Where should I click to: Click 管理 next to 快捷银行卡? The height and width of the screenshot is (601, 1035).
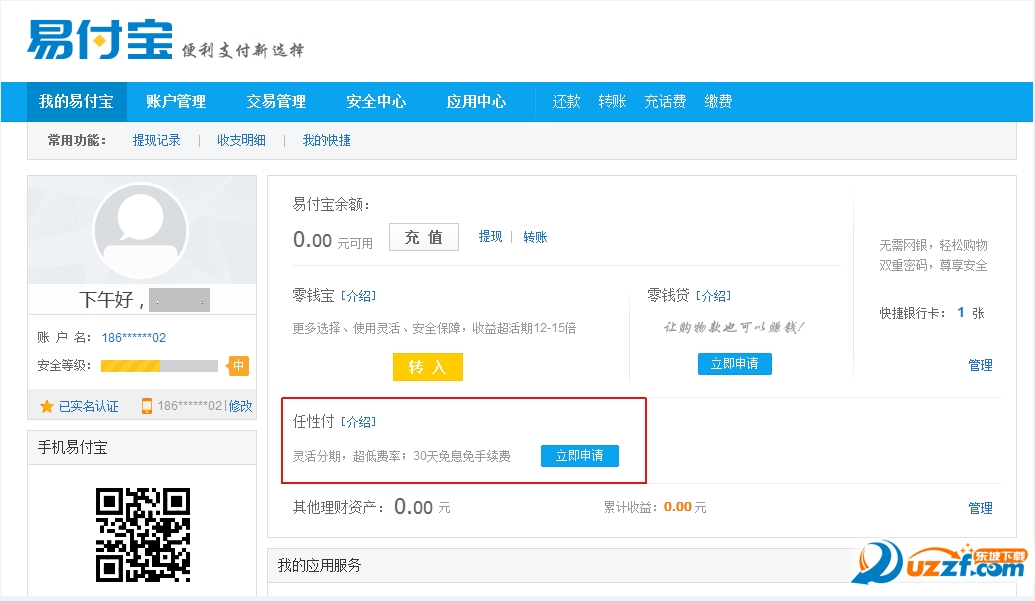tap(980, 365)
